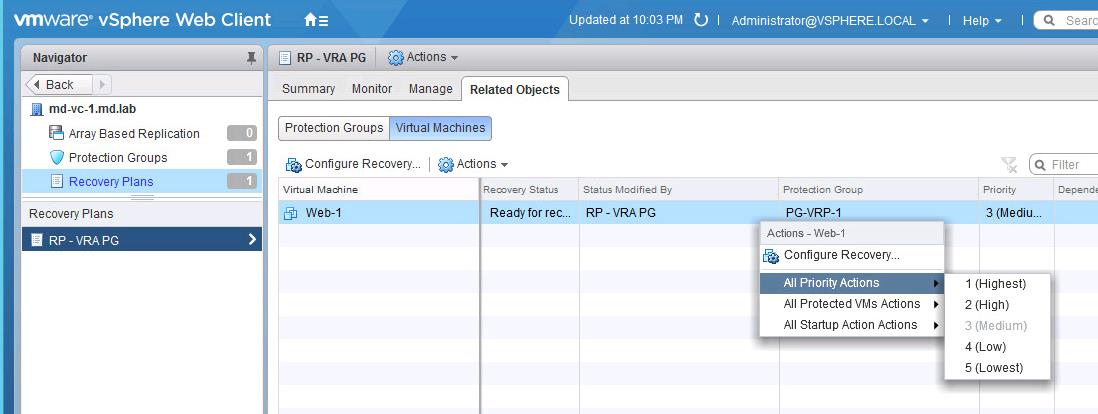Open Actions dropdown beside RP - VRA PG title
The width and height of the screenshot is (1098, 414).
click(423, 57)
